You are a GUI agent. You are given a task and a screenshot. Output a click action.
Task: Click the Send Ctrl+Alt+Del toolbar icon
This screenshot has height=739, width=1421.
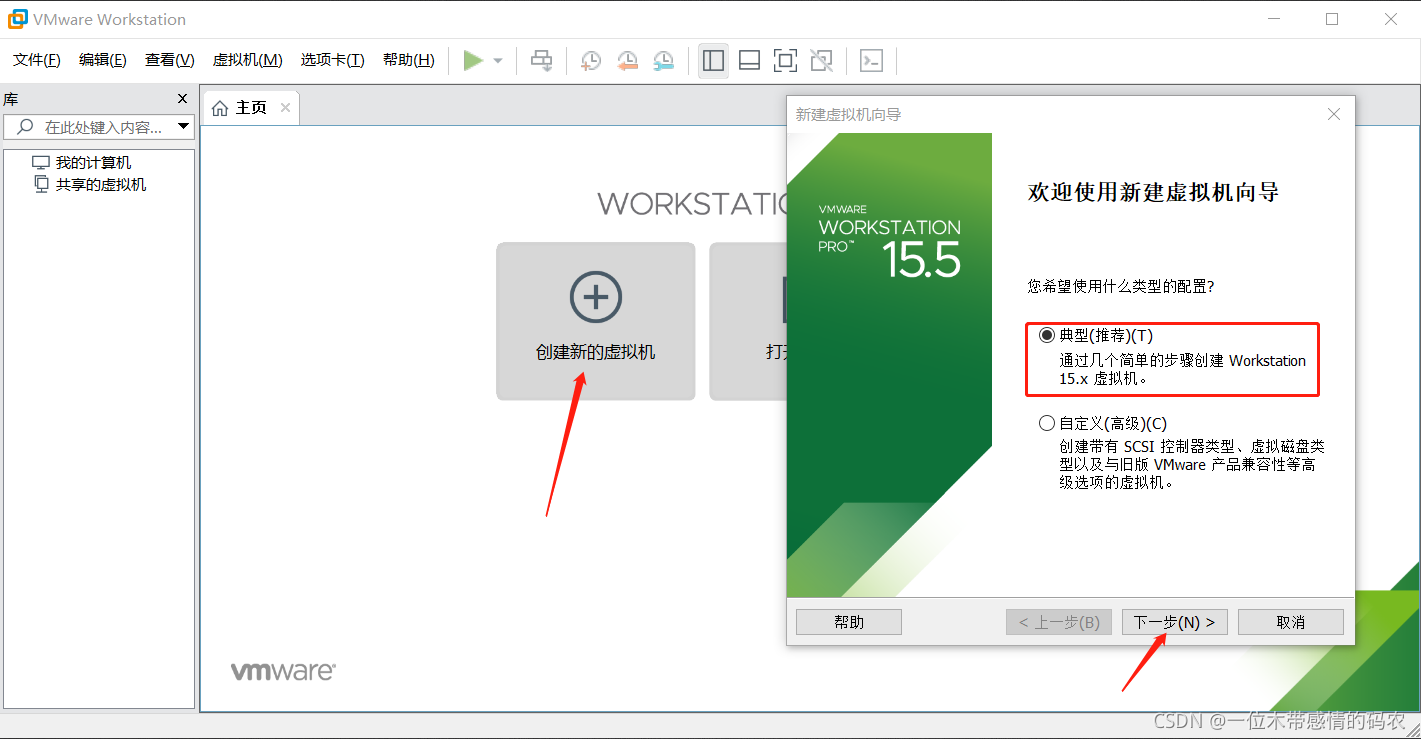coord(541,61)
